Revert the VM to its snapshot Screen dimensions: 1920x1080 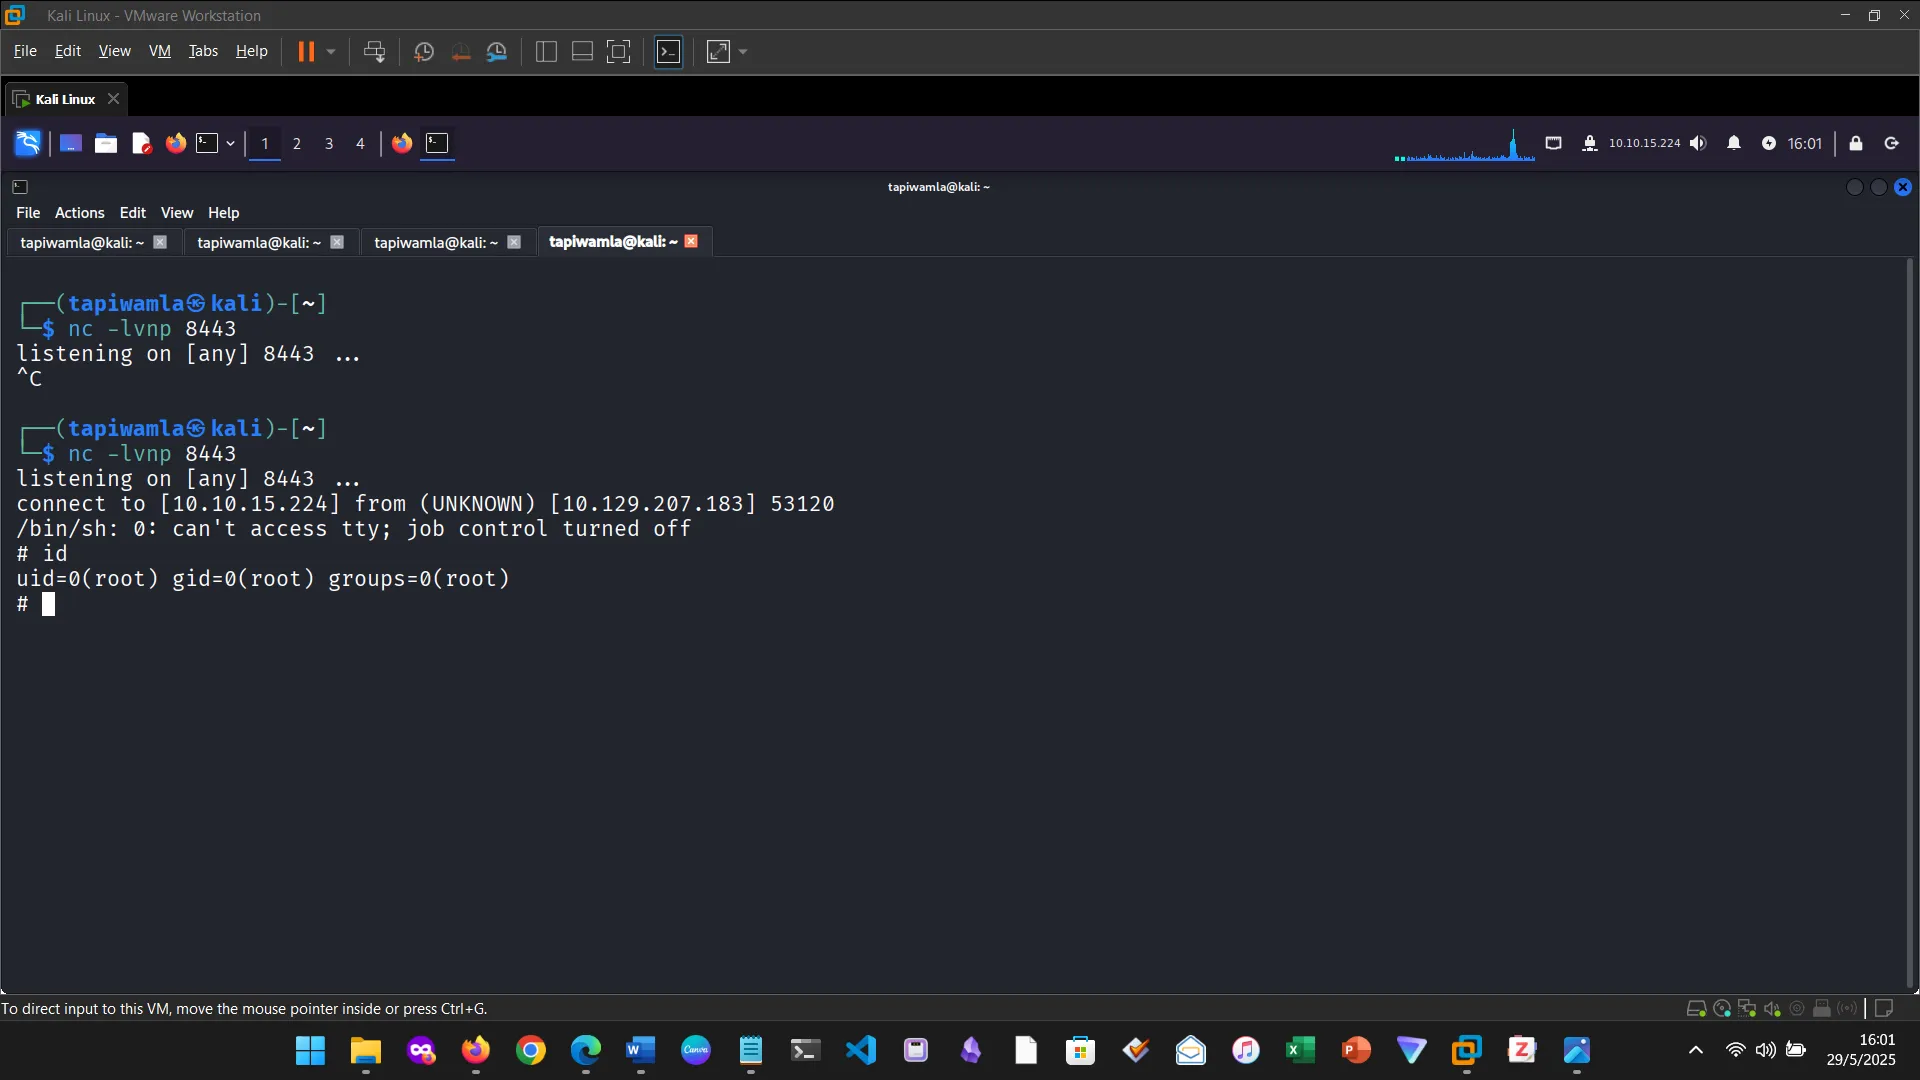click(x=460, y=51)
